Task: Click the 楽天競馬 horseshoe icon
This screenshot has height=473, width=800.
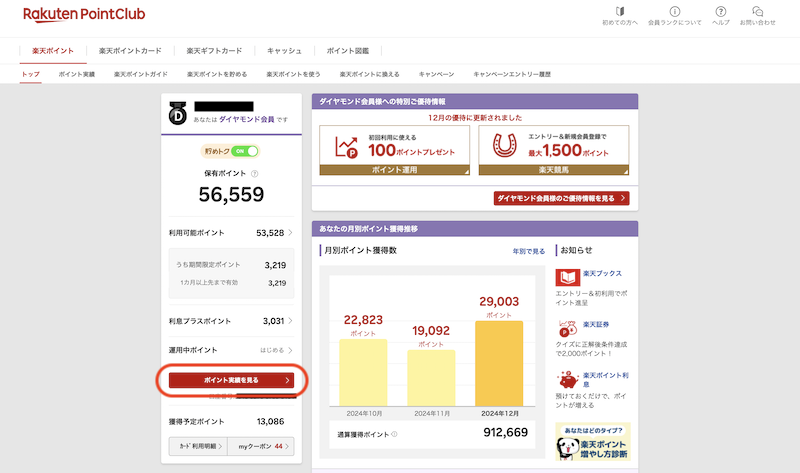Action: coord(505,145)
